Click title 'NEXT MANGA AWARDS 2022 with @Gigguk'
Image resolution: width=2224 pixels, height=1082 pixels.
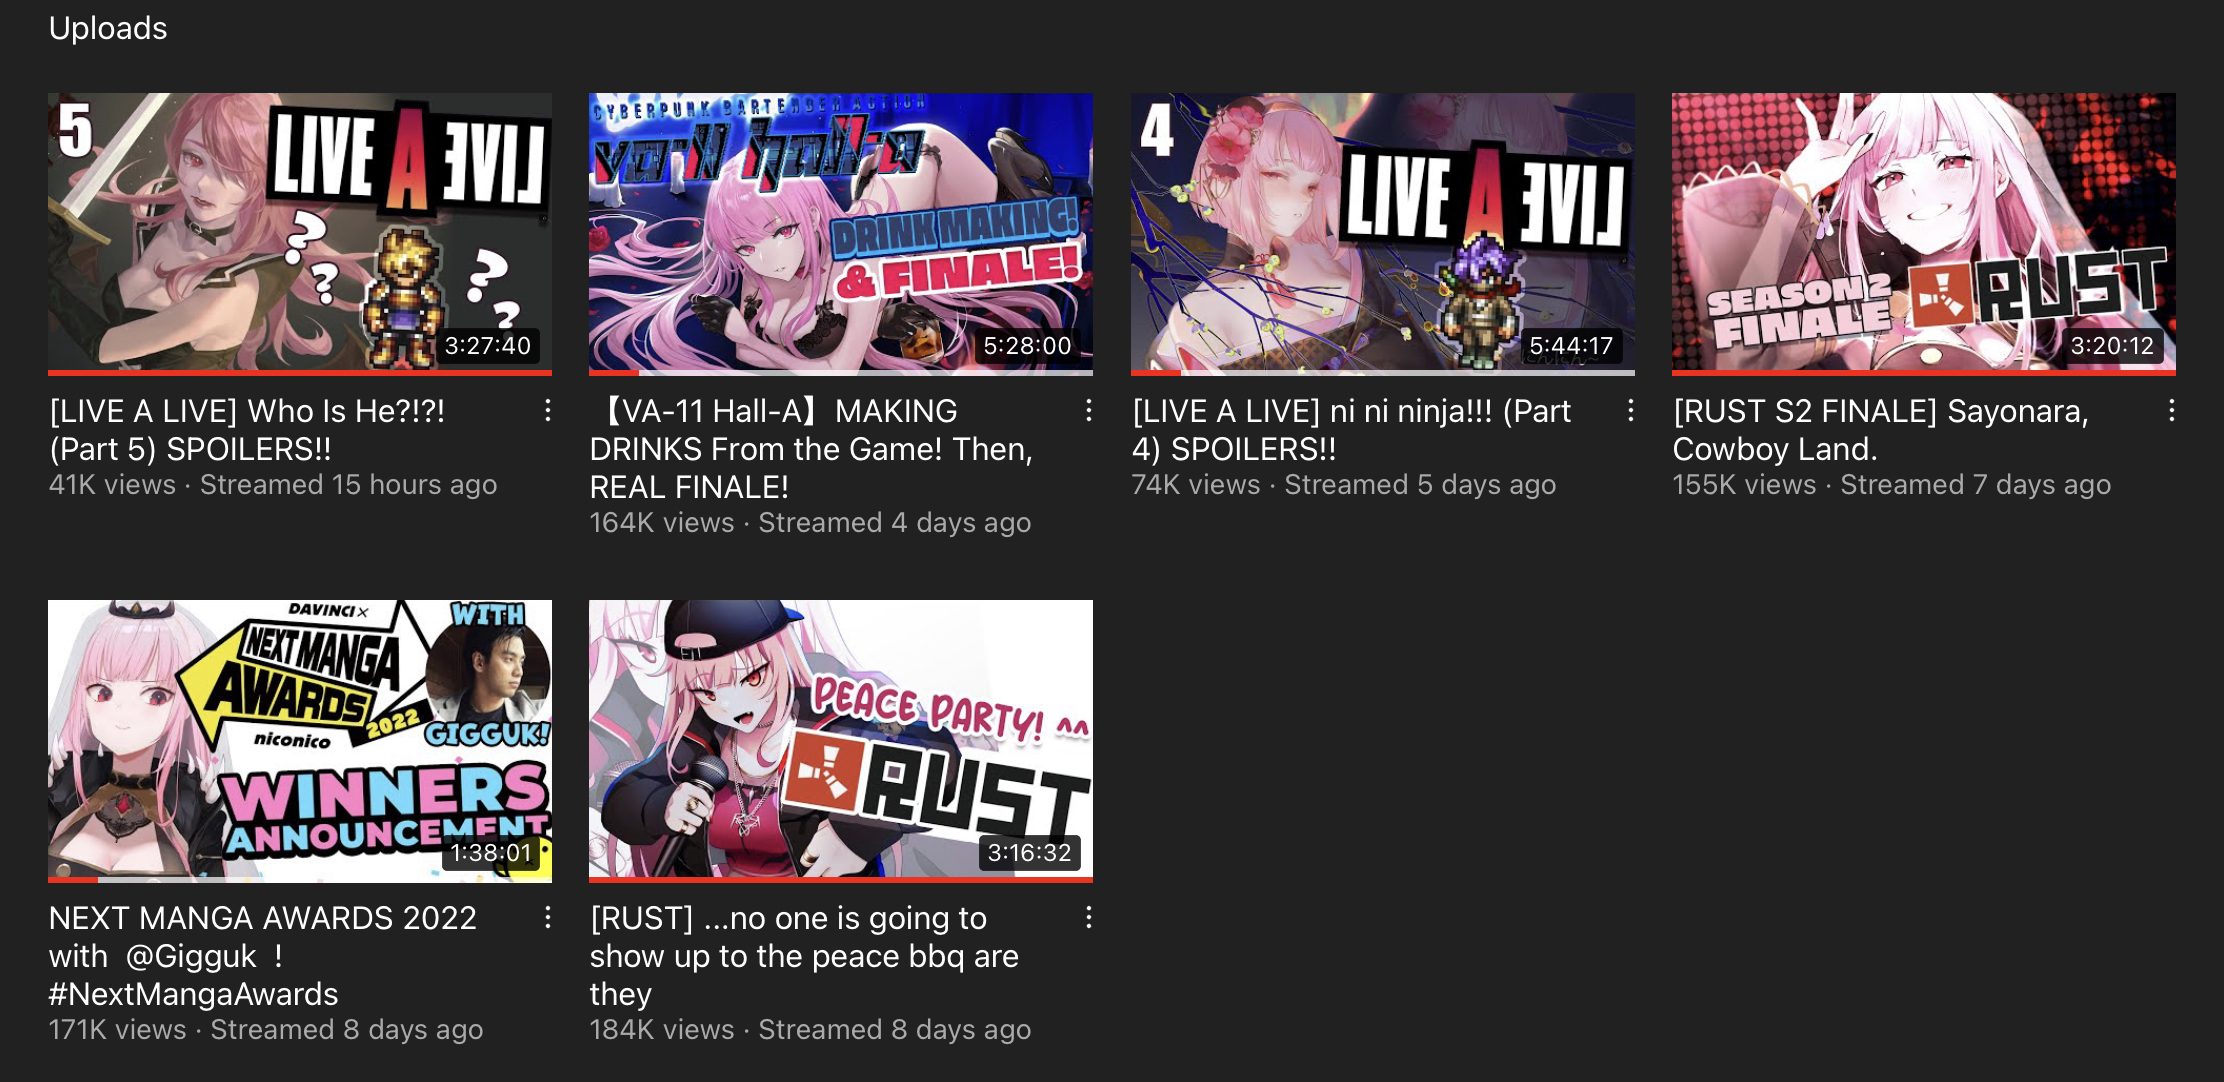click(x=263, y=956)
